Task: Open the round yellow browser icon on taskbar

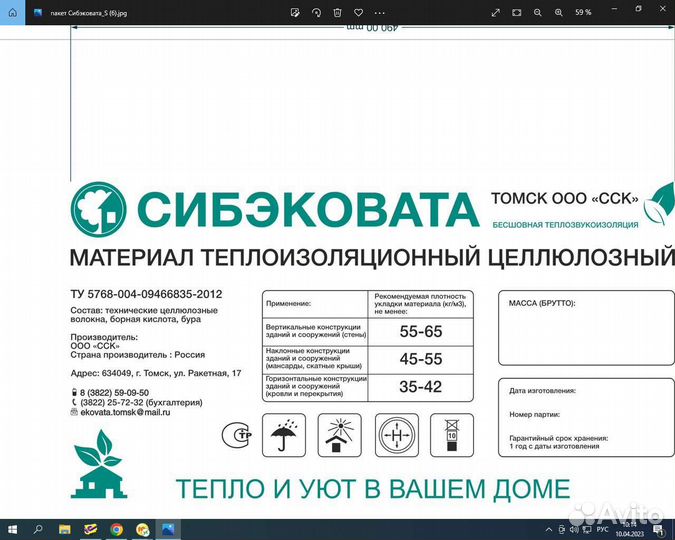Action: pos(142,530)
